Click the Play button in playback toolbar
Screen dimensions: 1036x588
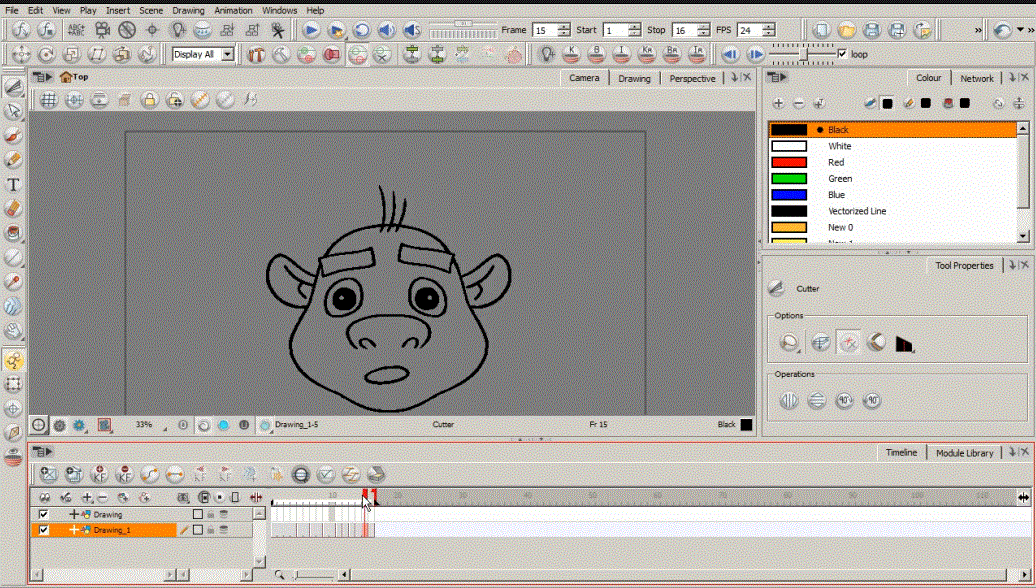pyautogui.click(x=311, y=30)
